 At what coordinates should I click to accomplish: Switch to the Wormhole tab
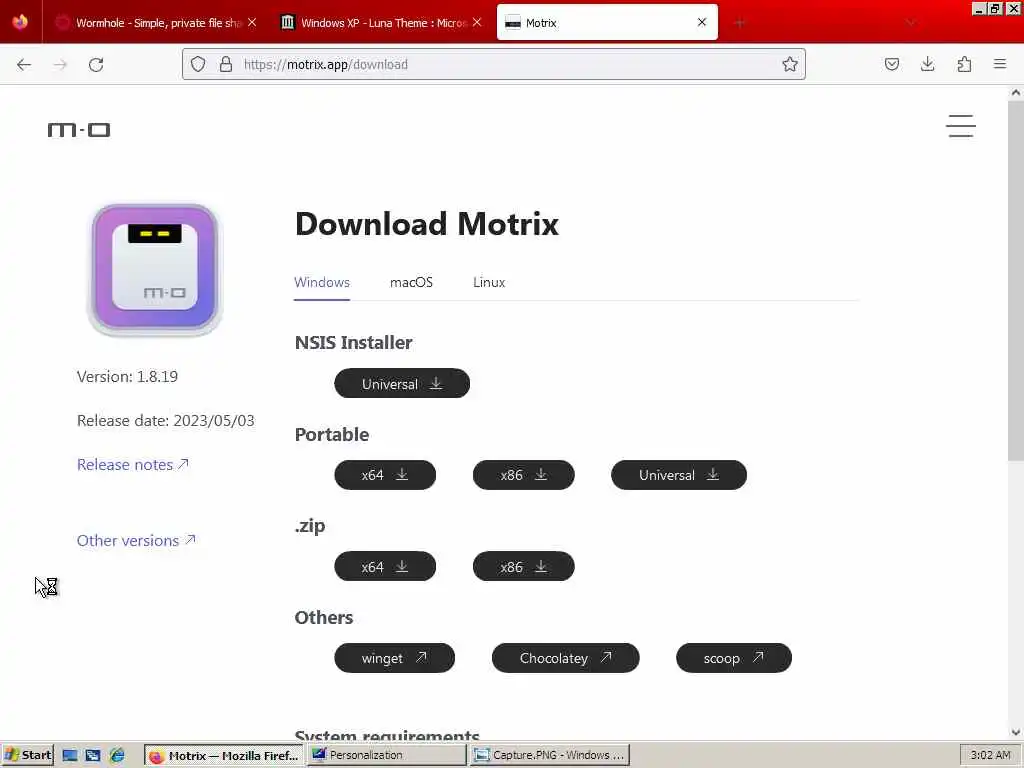coord(155,23)
